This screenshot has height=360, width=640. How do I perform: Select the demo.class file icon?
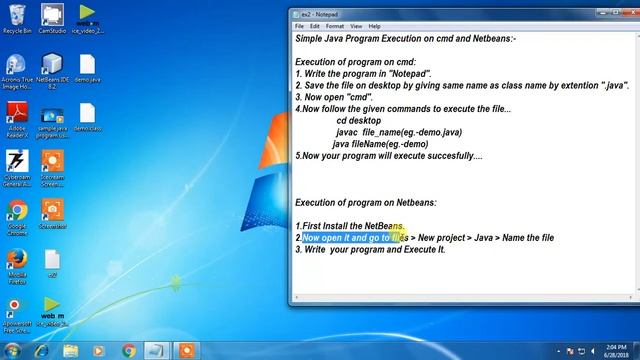87,118
